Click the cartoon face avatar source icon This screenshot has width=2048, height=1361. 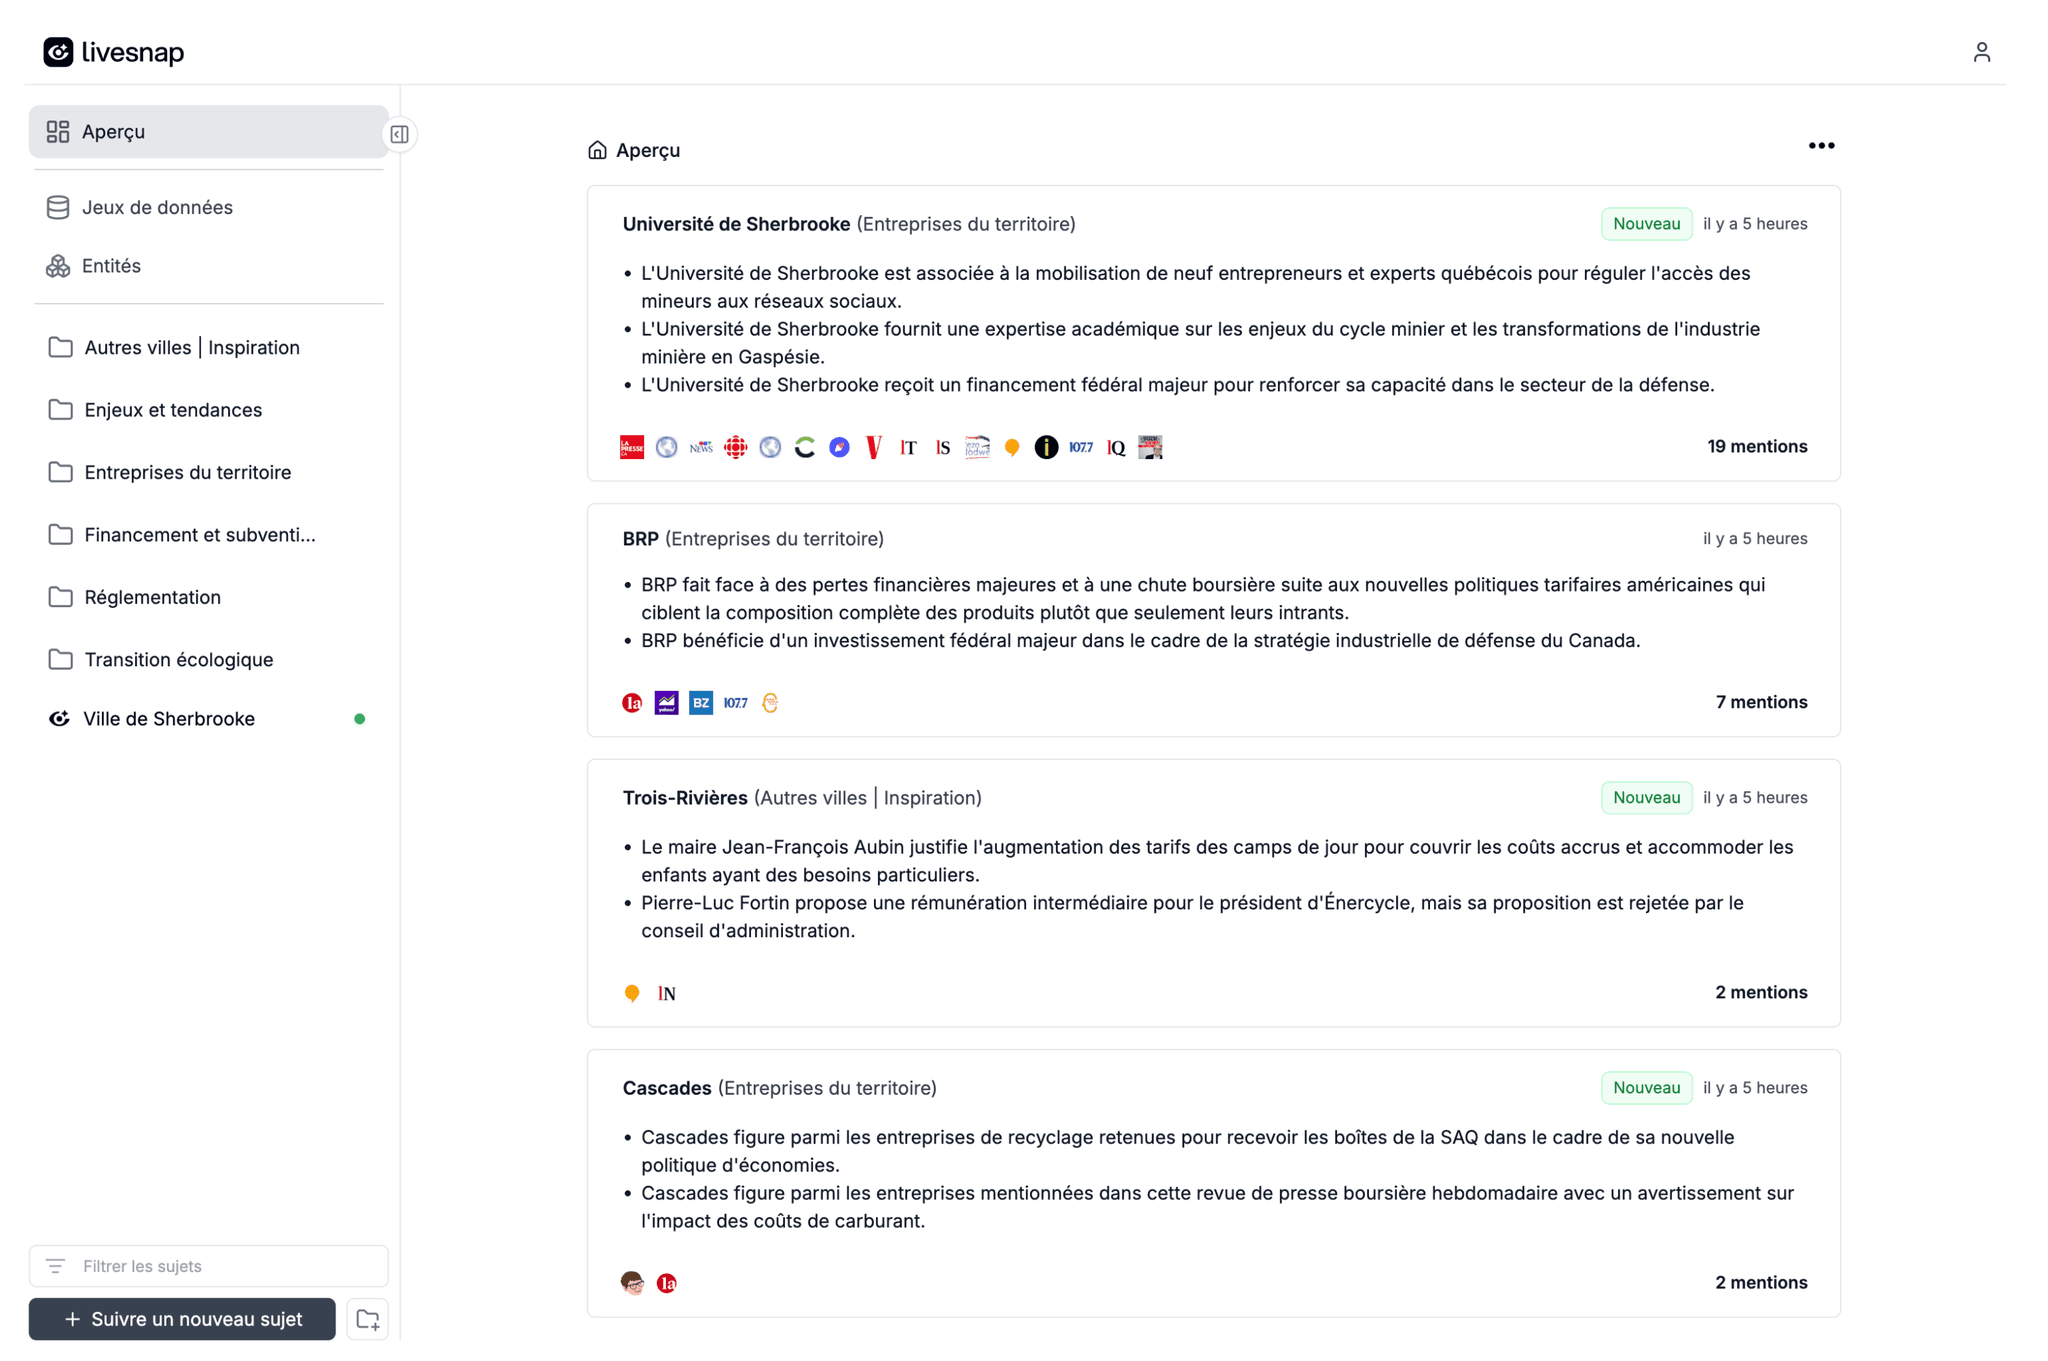tap(632, 1283)
